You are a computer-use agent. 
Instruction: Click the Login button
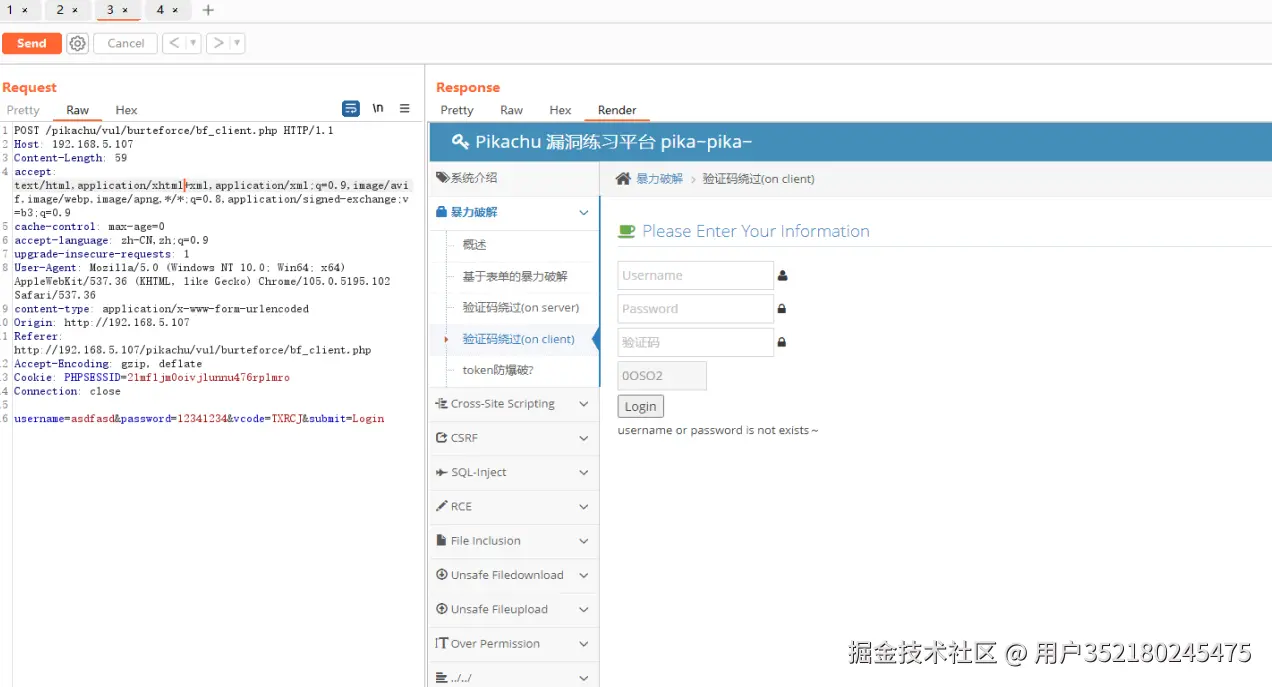pyautogui.click(x=640, y=406)
